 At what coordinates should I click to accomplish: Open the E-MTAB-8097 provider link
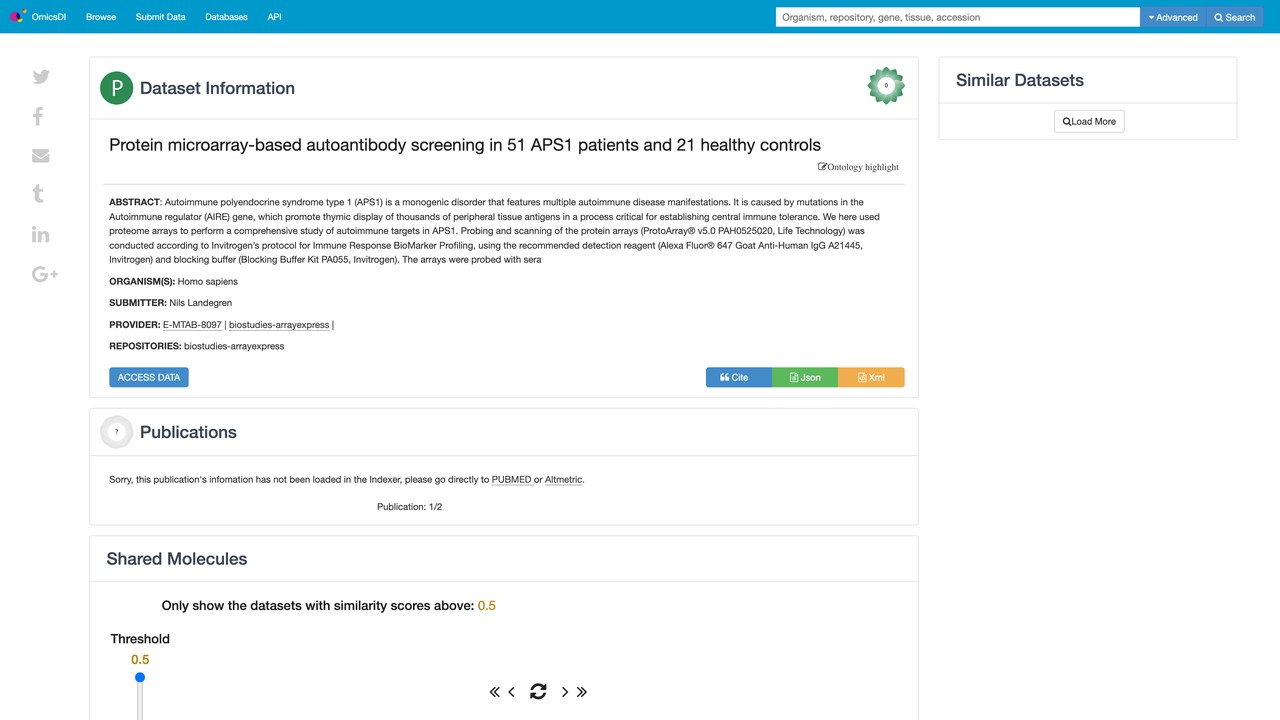click(x=192, y=325)
